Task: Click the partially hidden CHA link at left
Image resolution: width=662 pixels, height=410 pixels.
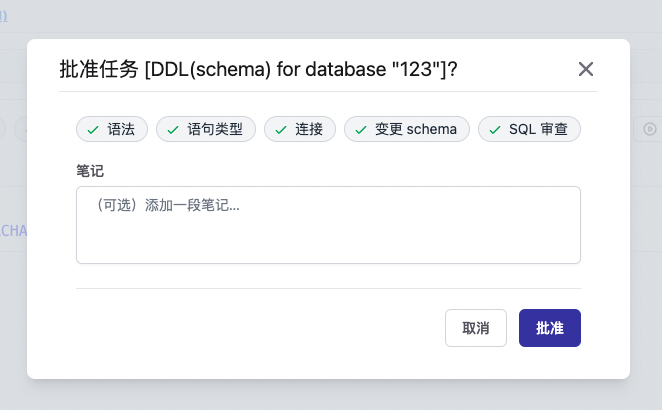Action: pyautogui.click(x=13, y=231)
